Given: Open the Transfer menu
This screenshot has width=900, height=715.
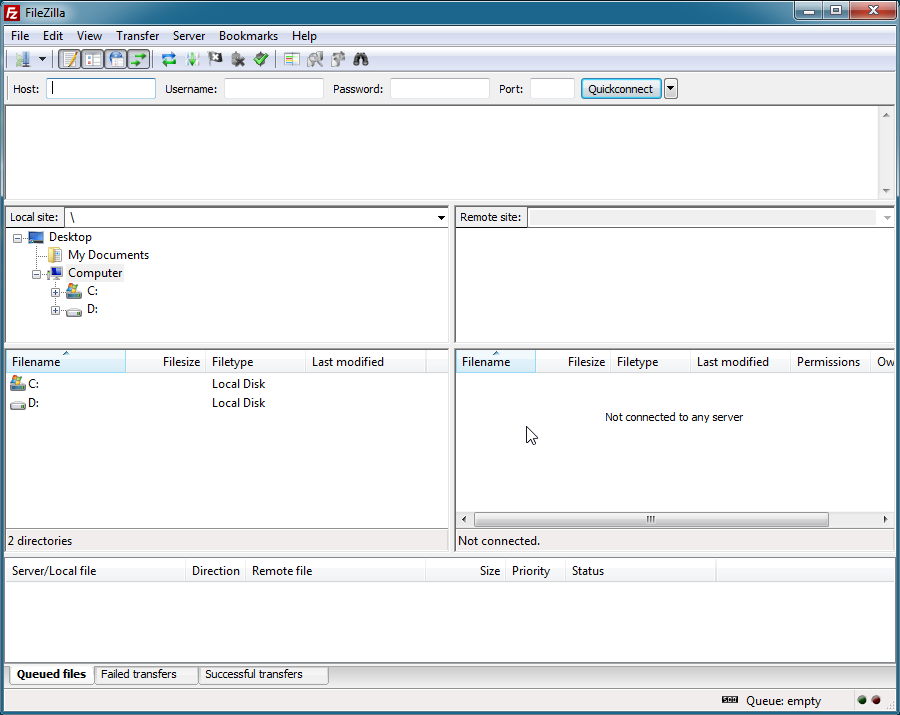Looking at the screenshot, I should (x=138, y=36).
